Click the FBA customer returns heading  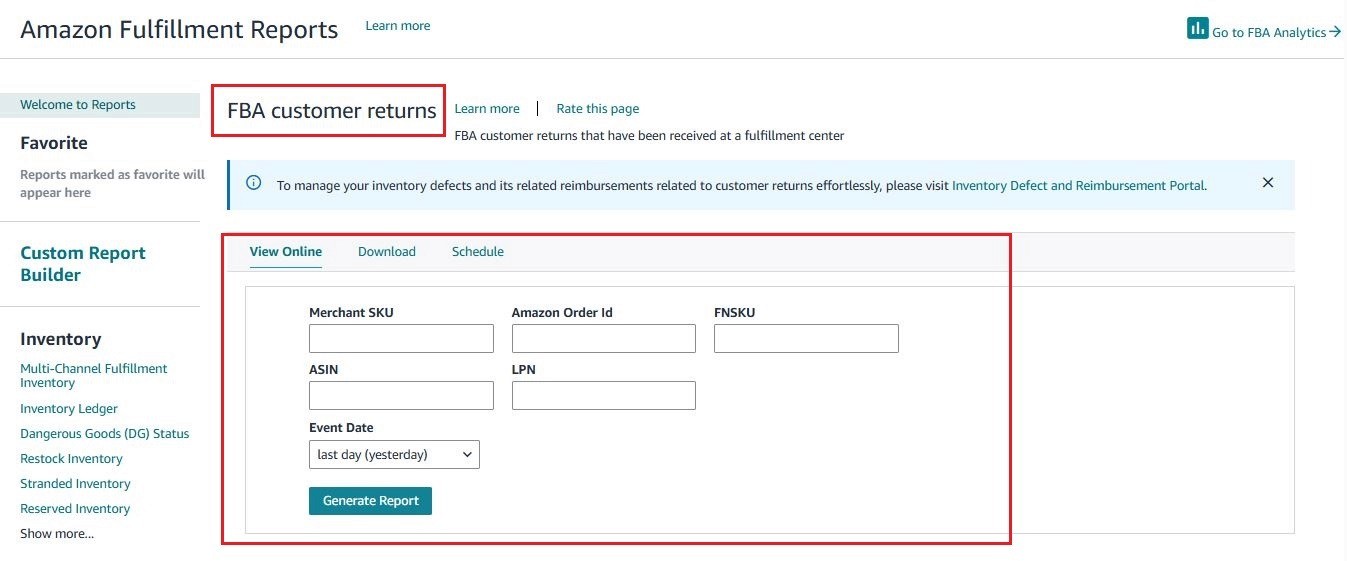coord(332,111)
